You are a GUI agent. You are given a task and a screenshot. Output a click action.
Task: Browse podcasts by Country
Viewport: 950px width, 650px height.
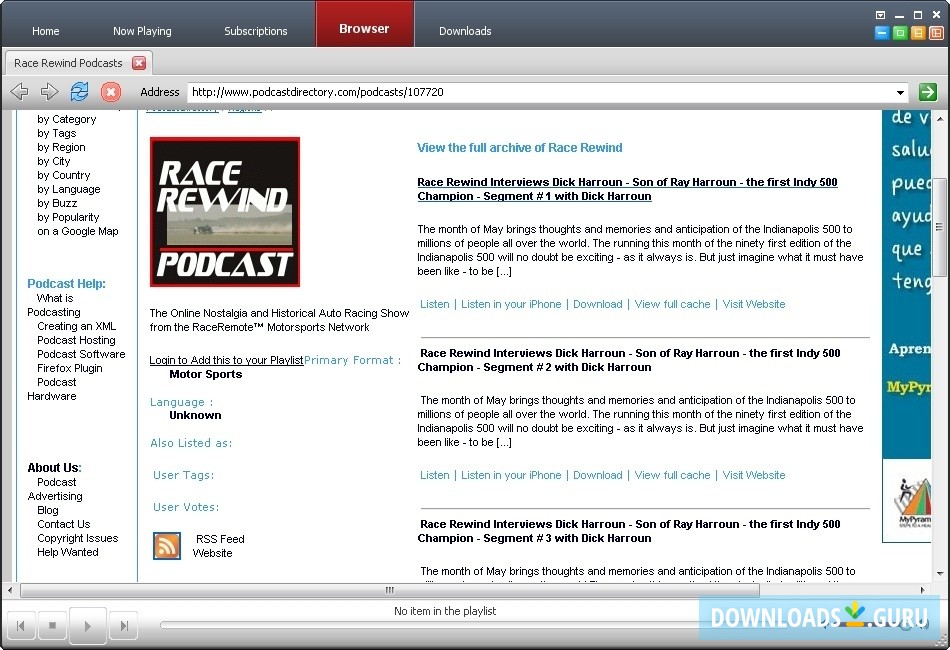64,175
